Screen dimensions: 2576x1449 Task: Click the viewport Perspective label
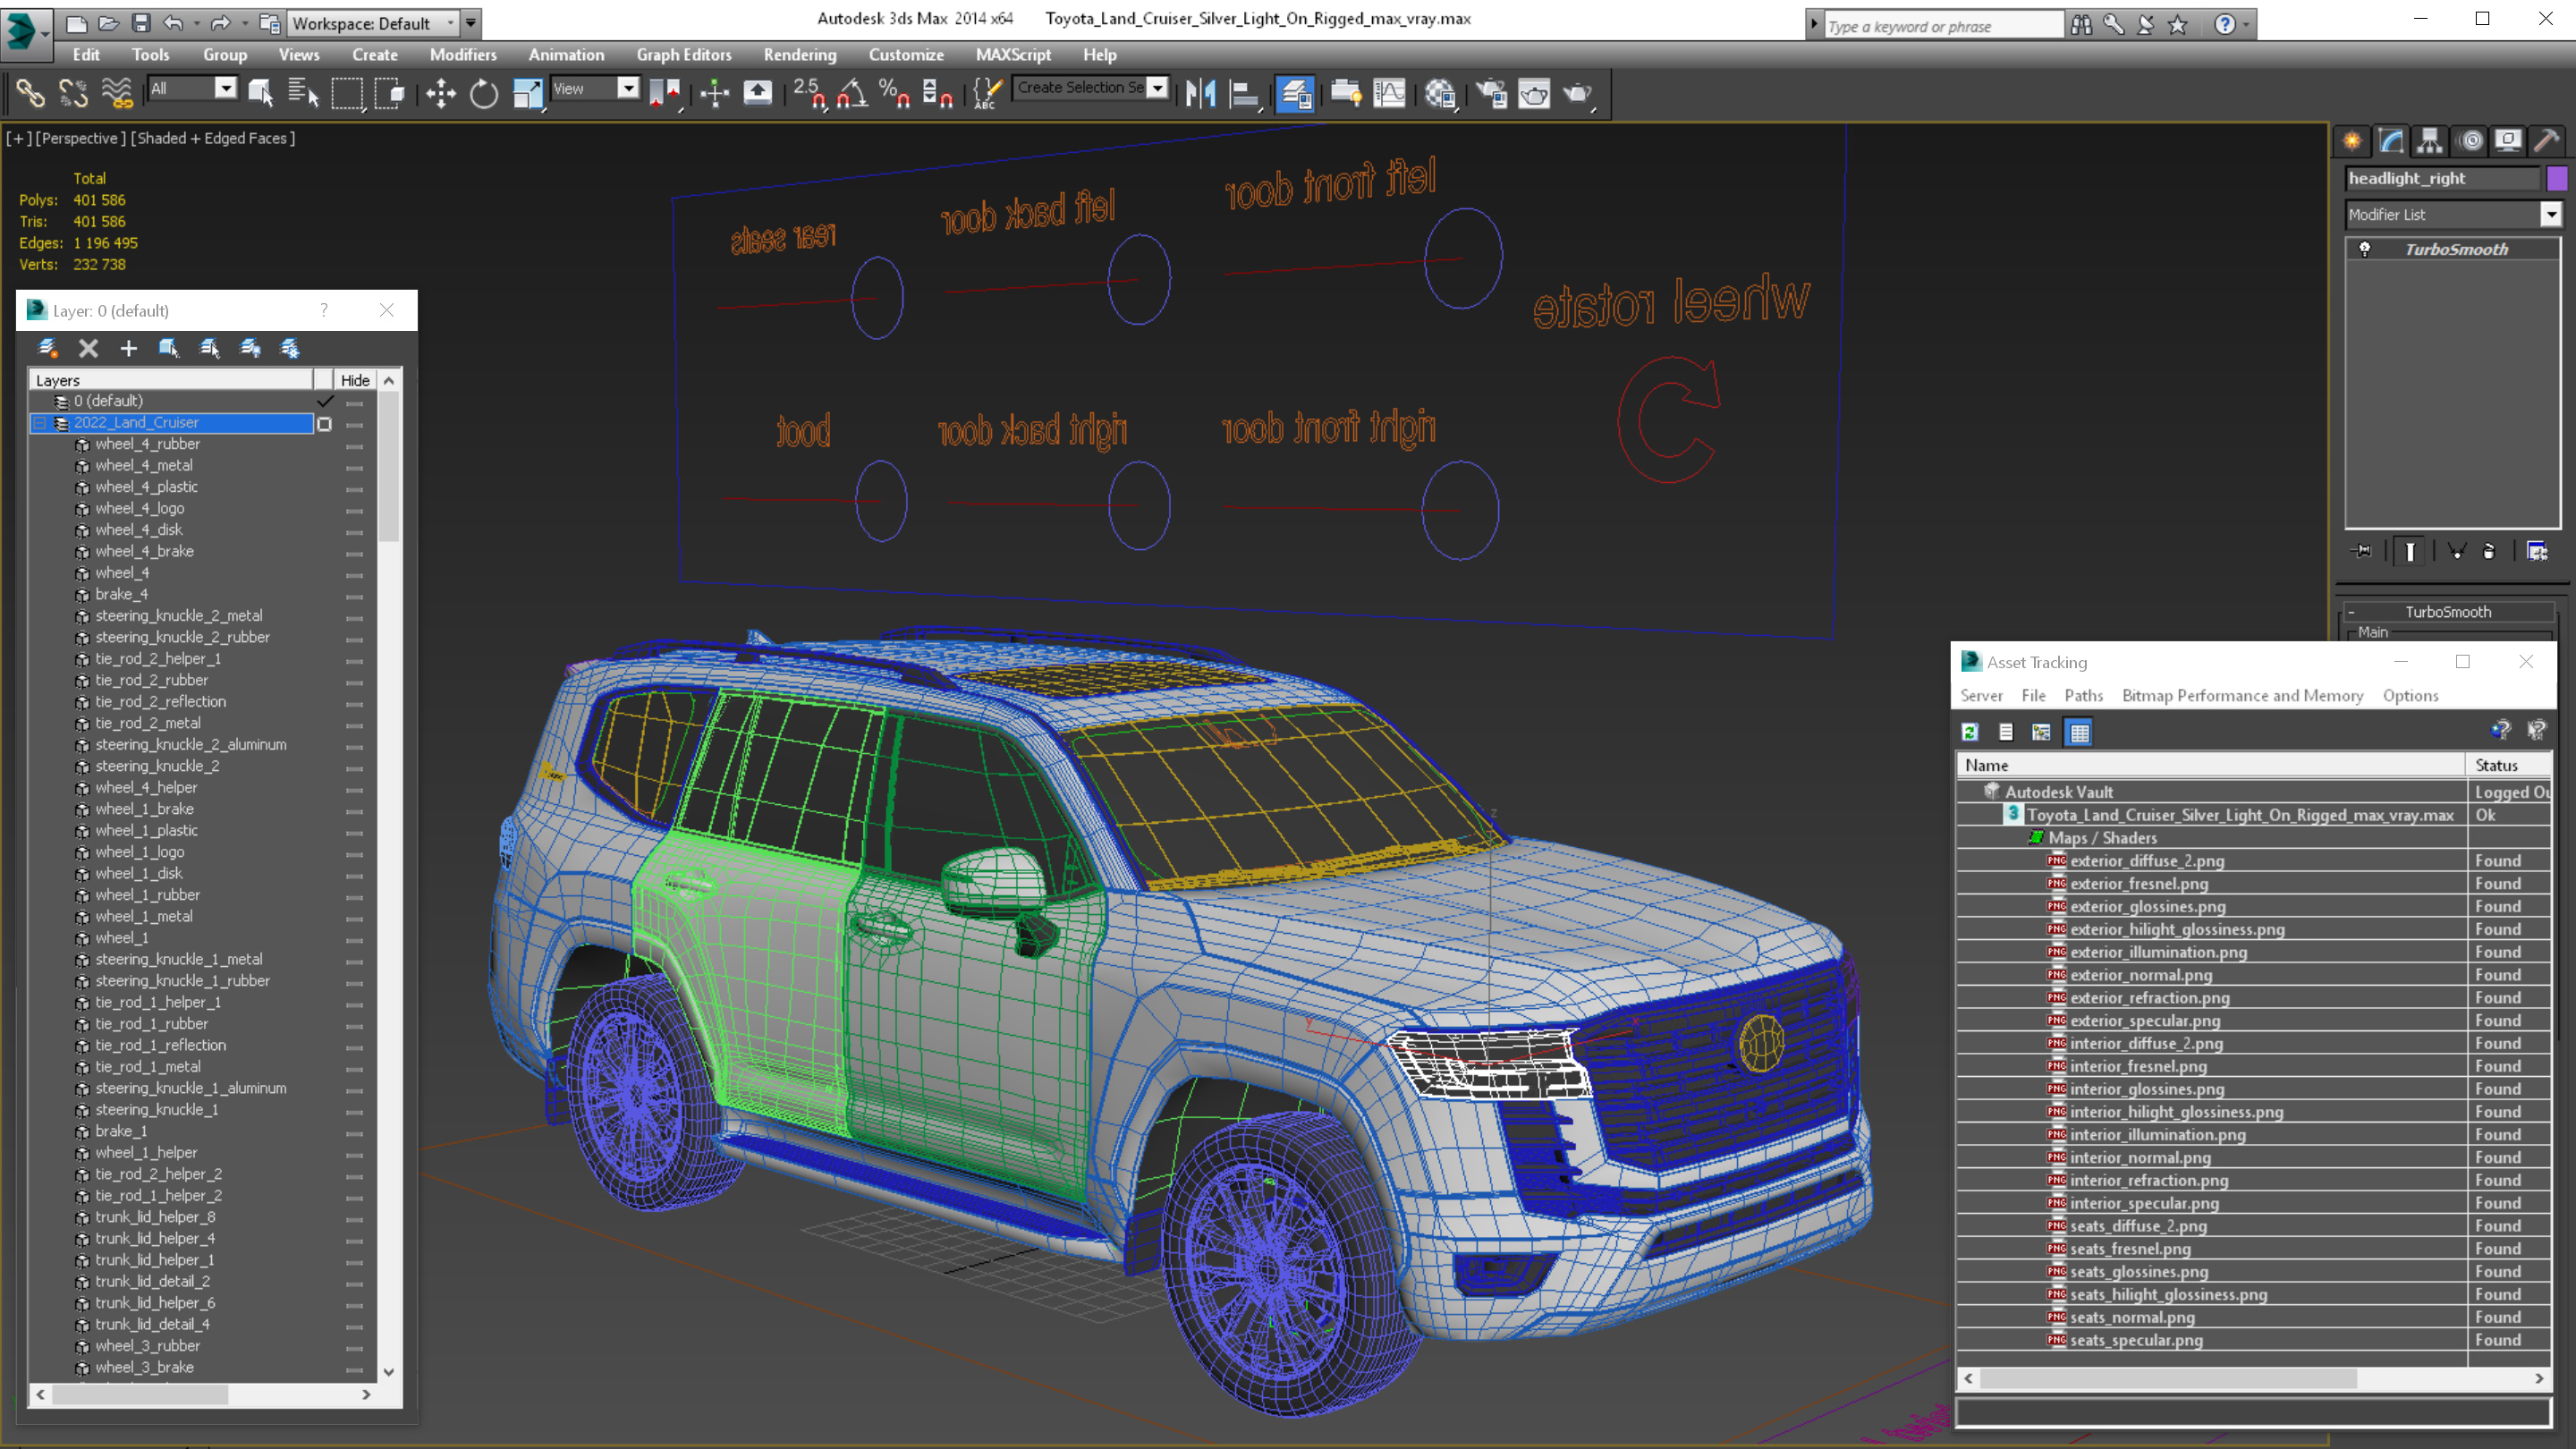(x=80, y=138)
